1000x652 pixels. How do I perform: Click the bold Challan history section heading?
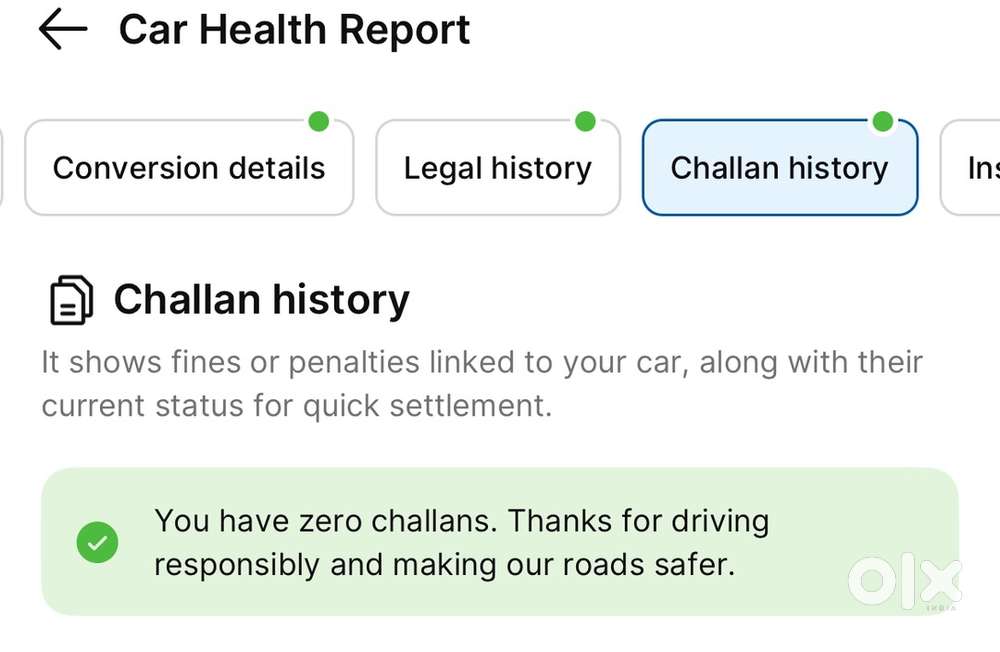[261, 300]
